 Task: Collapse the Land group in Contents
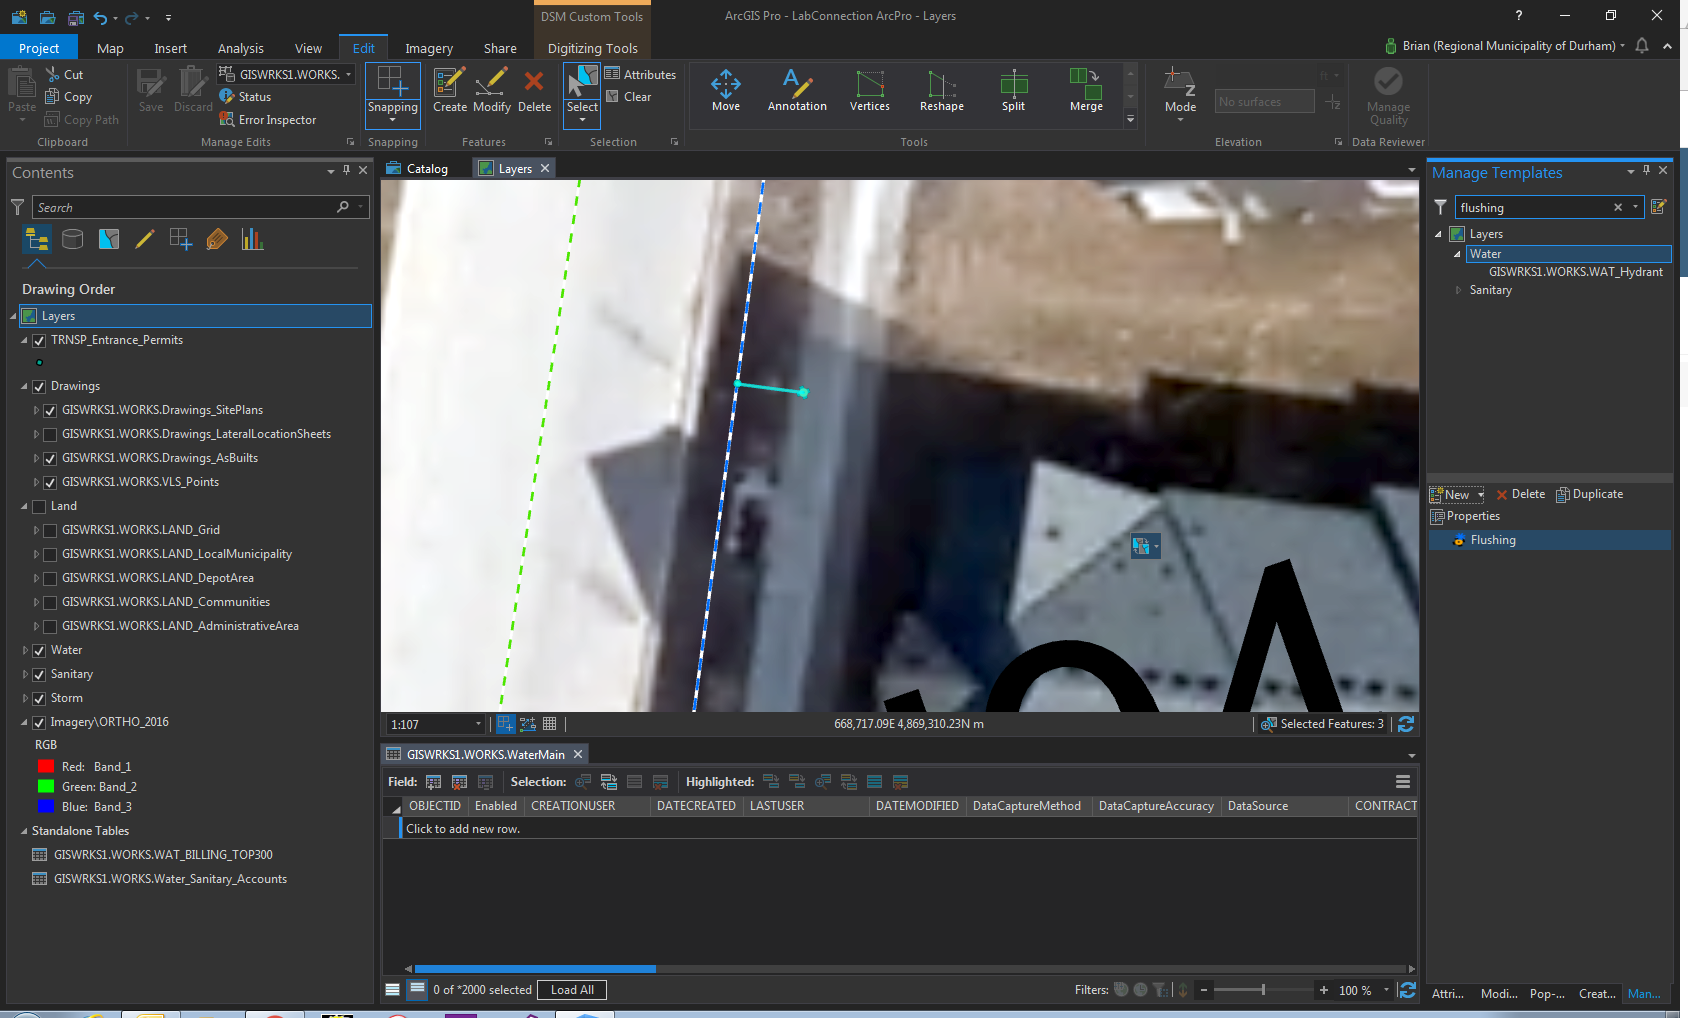point(25,507)
